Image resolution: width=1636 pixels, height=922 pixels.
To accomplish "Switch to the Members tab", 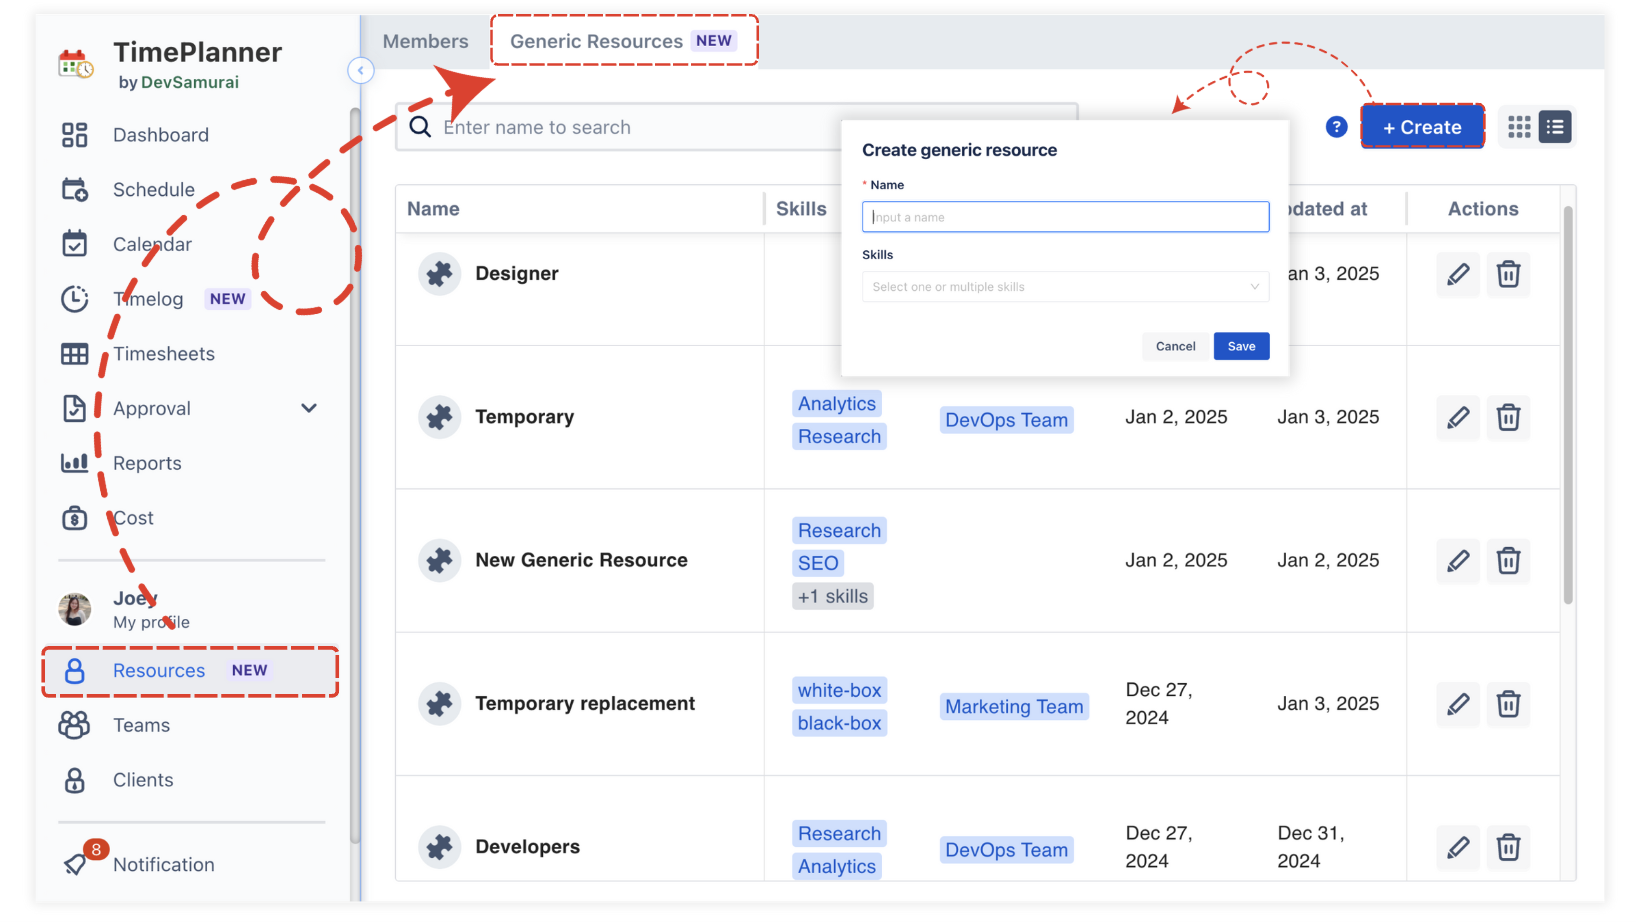I will 425,41.
